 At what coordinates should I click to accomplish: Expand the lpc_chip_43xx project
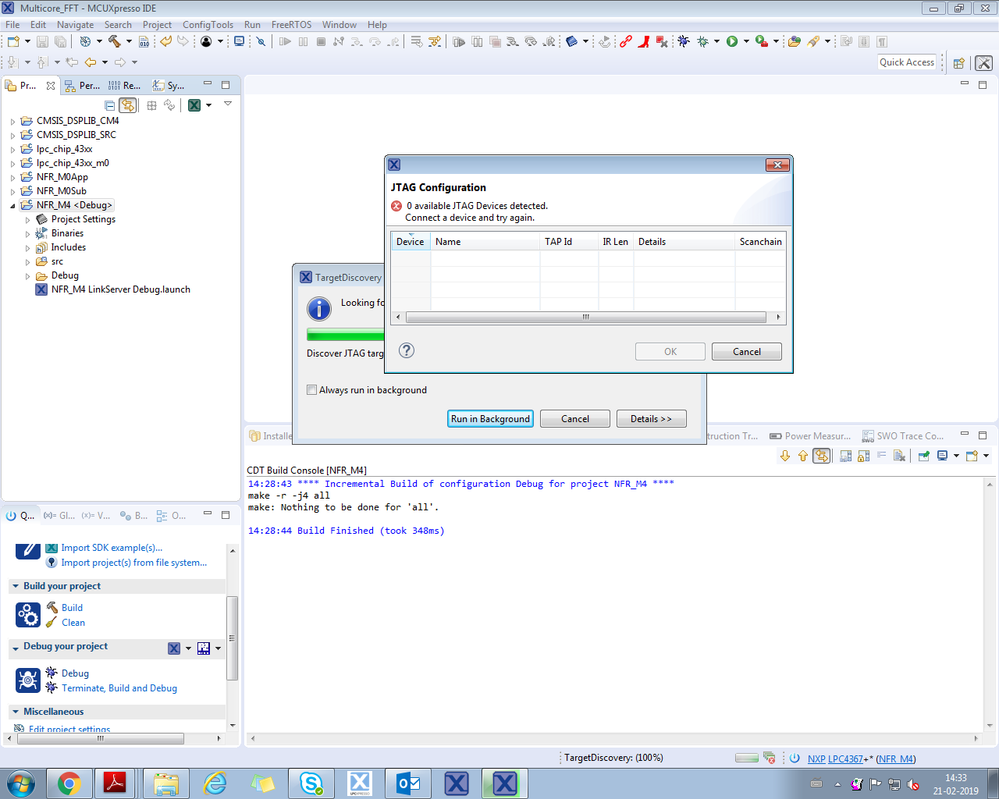pyautogui.click(x=12, y=149)
